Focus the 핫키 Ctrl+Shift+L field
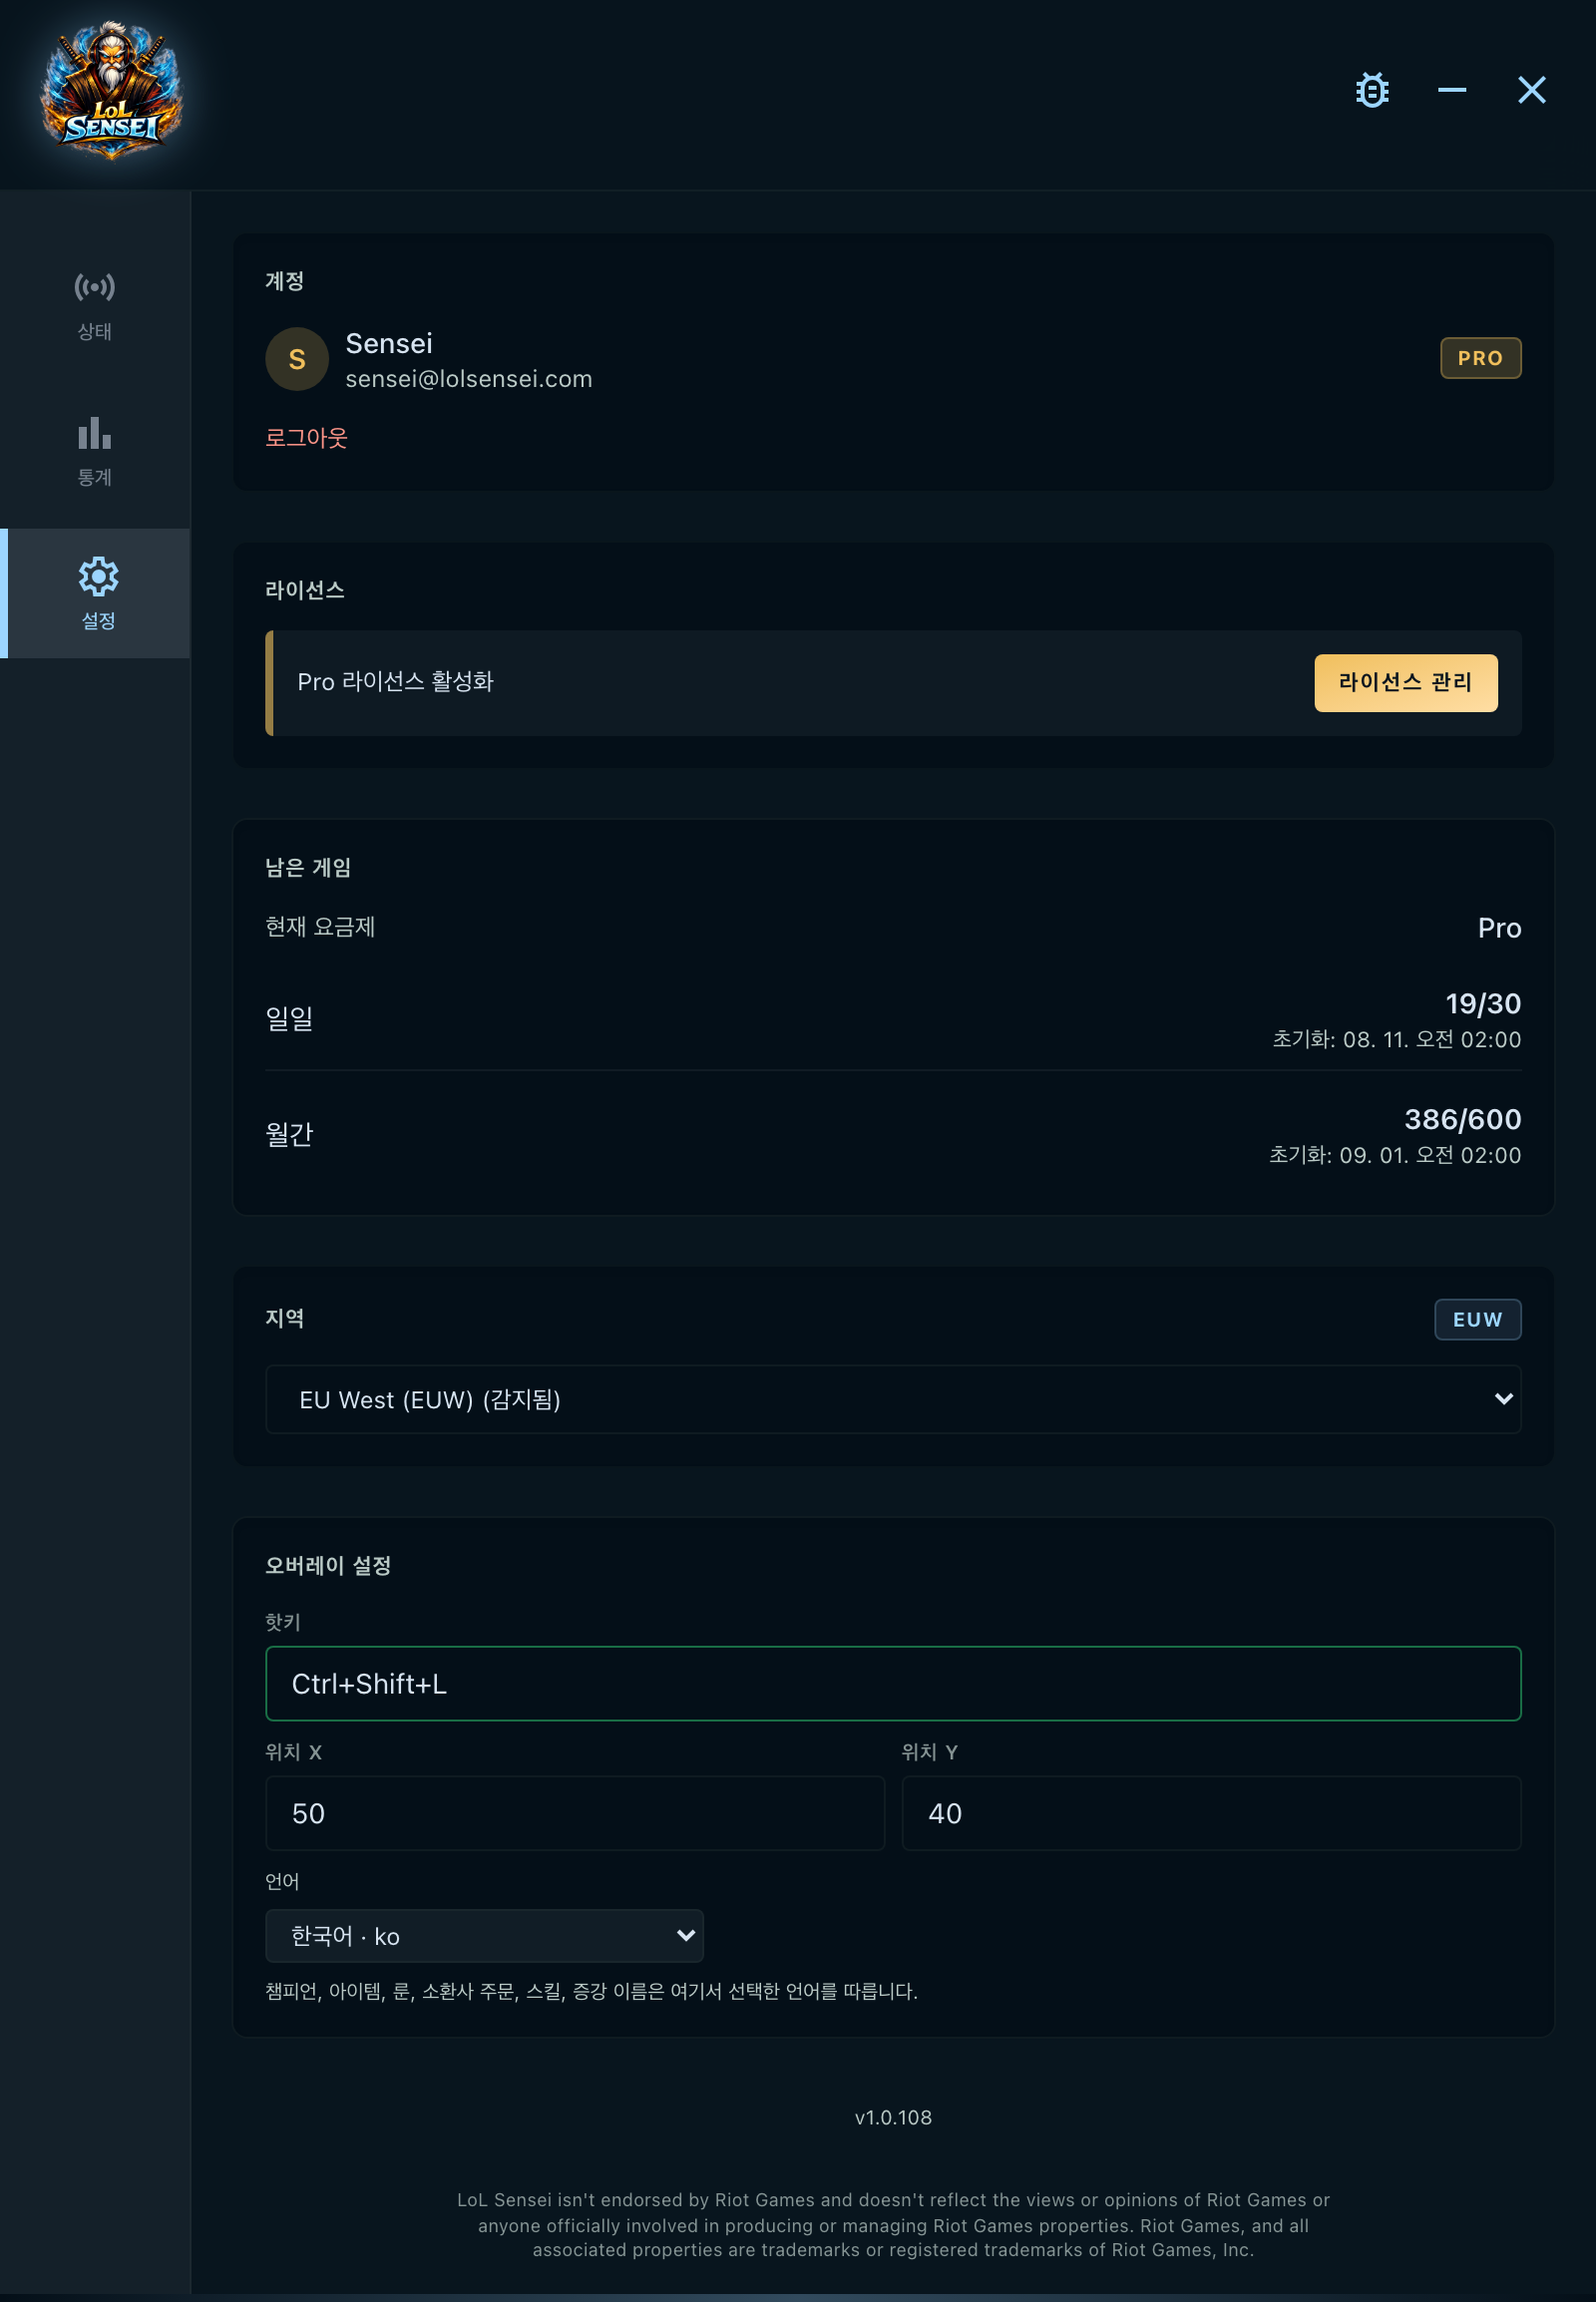The height and width of the screenshot is (2302, 1596). (x=893, y=1683)
